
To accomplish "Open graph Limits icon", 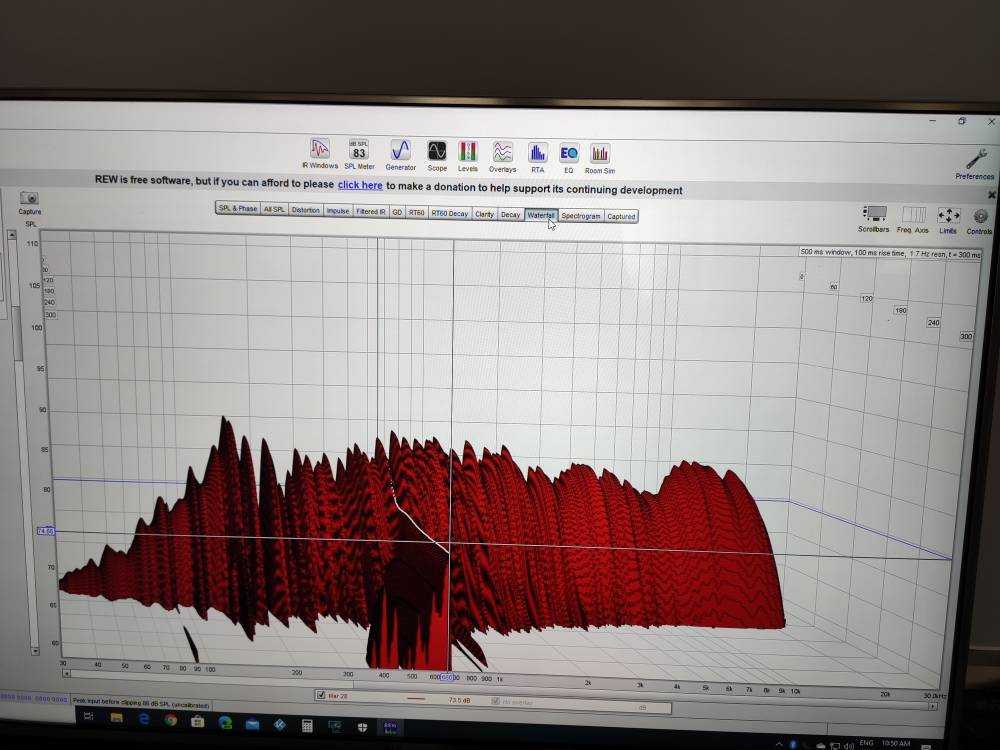I will 948,220.
